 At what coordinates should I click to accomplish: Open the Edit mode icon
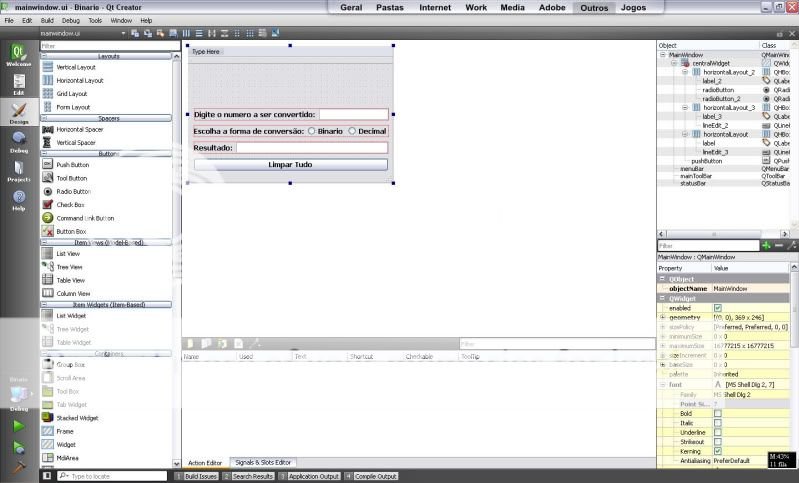tap(18, 84)
